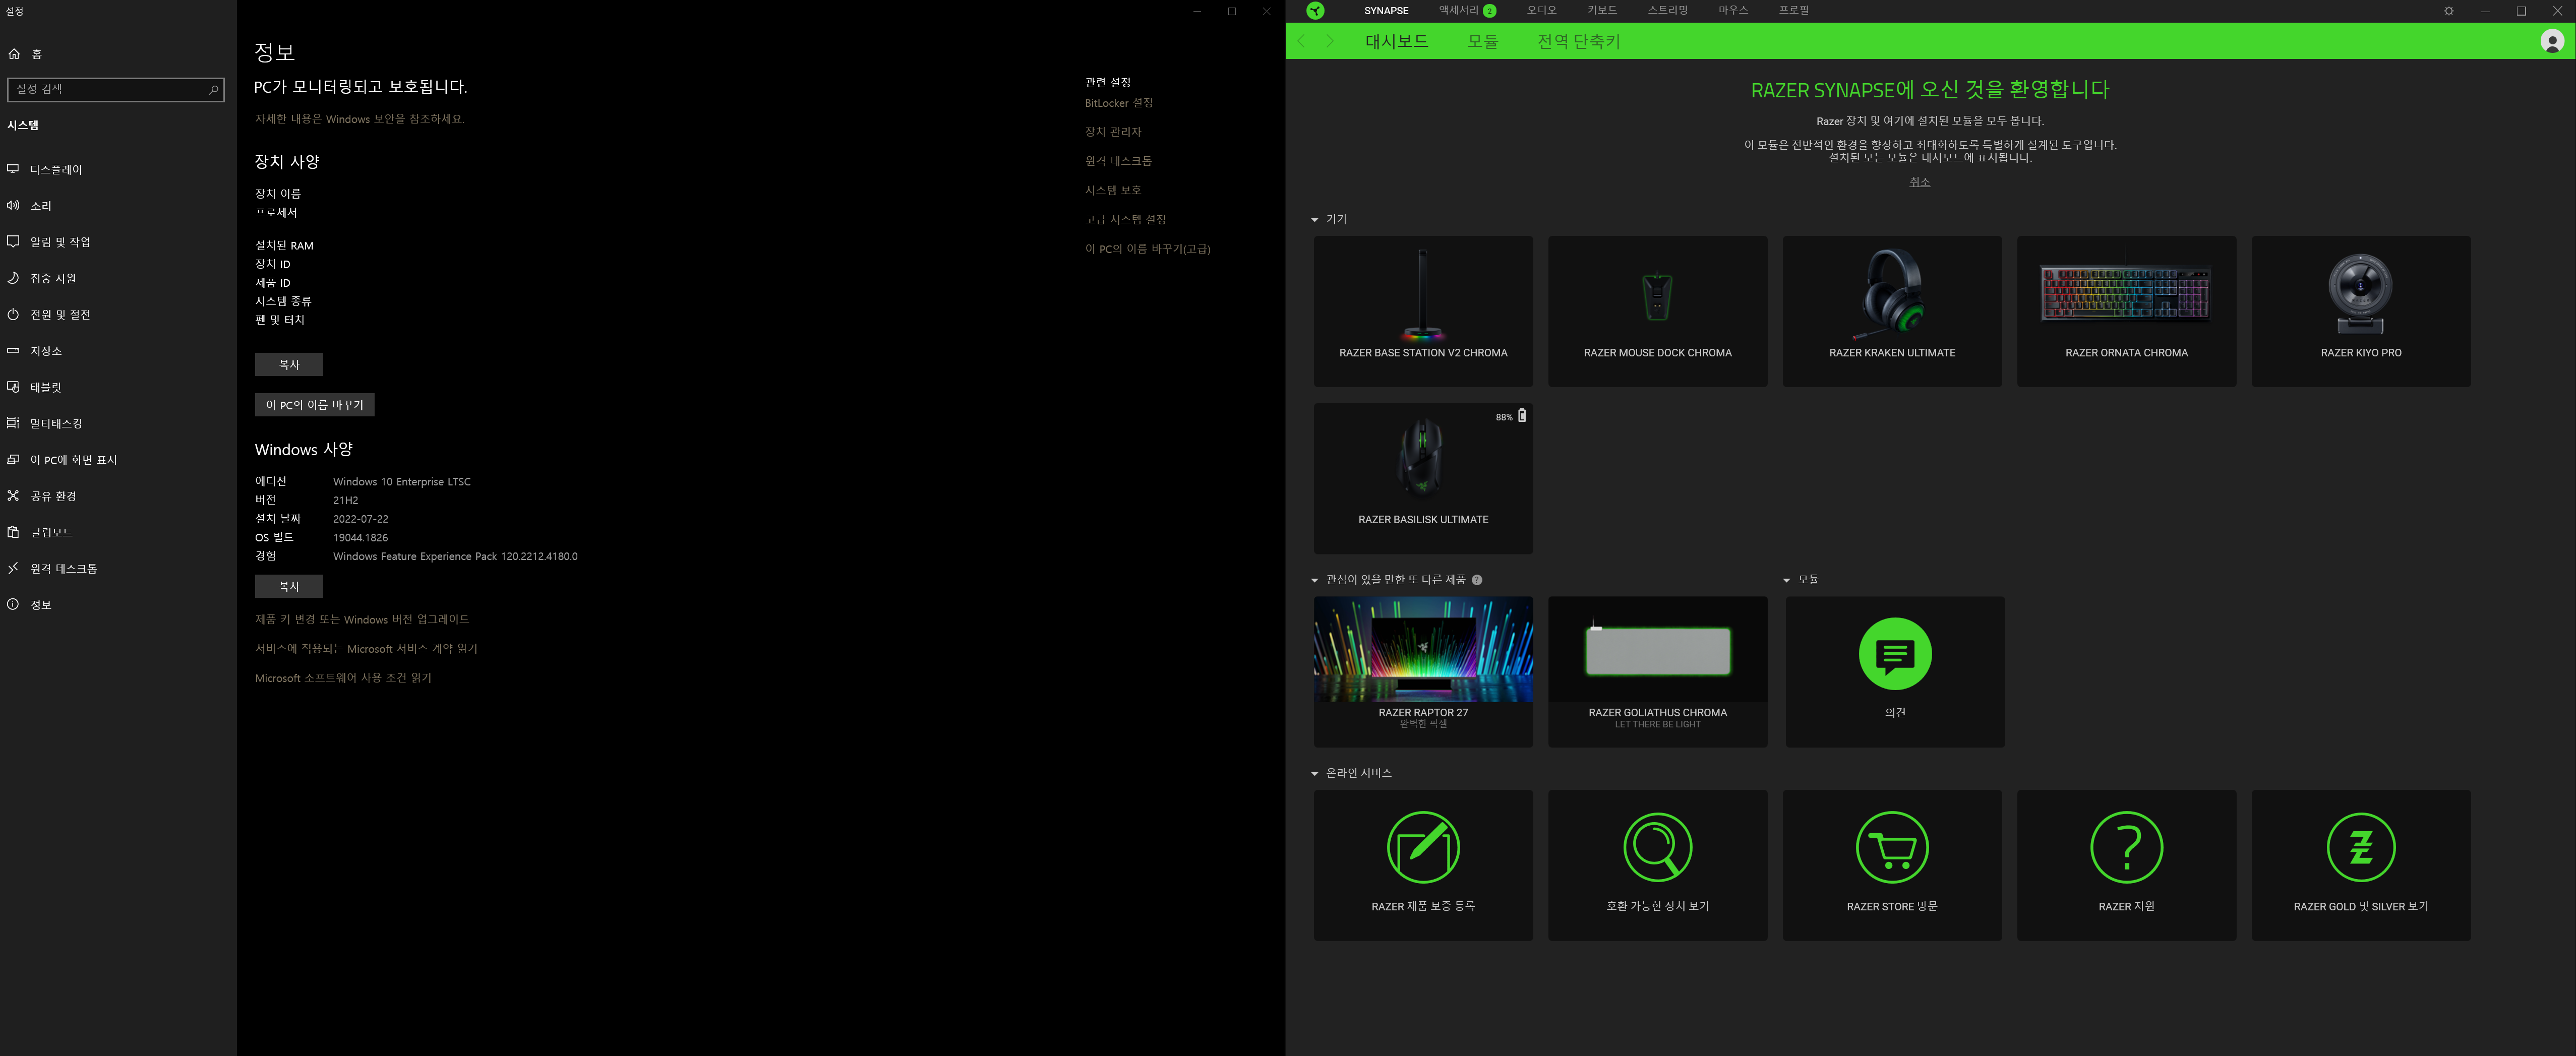Open 고급 시스템 설정 related link

click(1125, 219)
